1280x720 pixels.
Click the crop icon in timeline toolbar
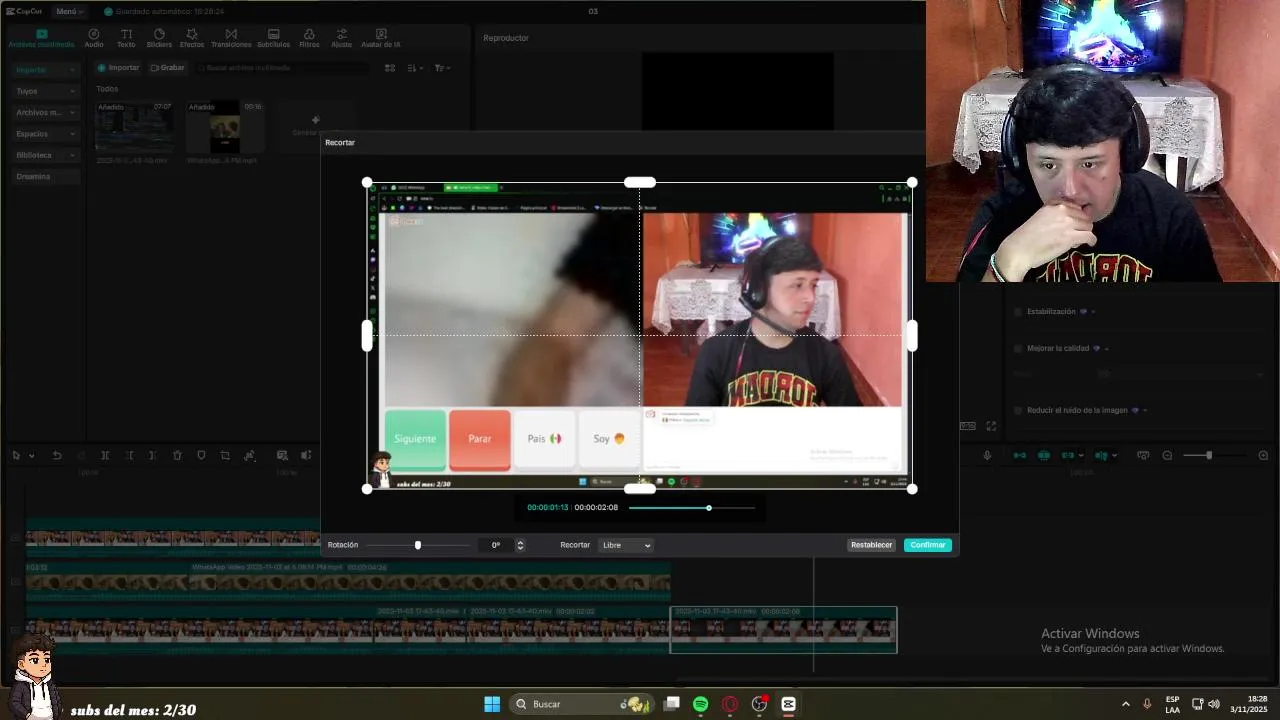click(x=225, y=455)
